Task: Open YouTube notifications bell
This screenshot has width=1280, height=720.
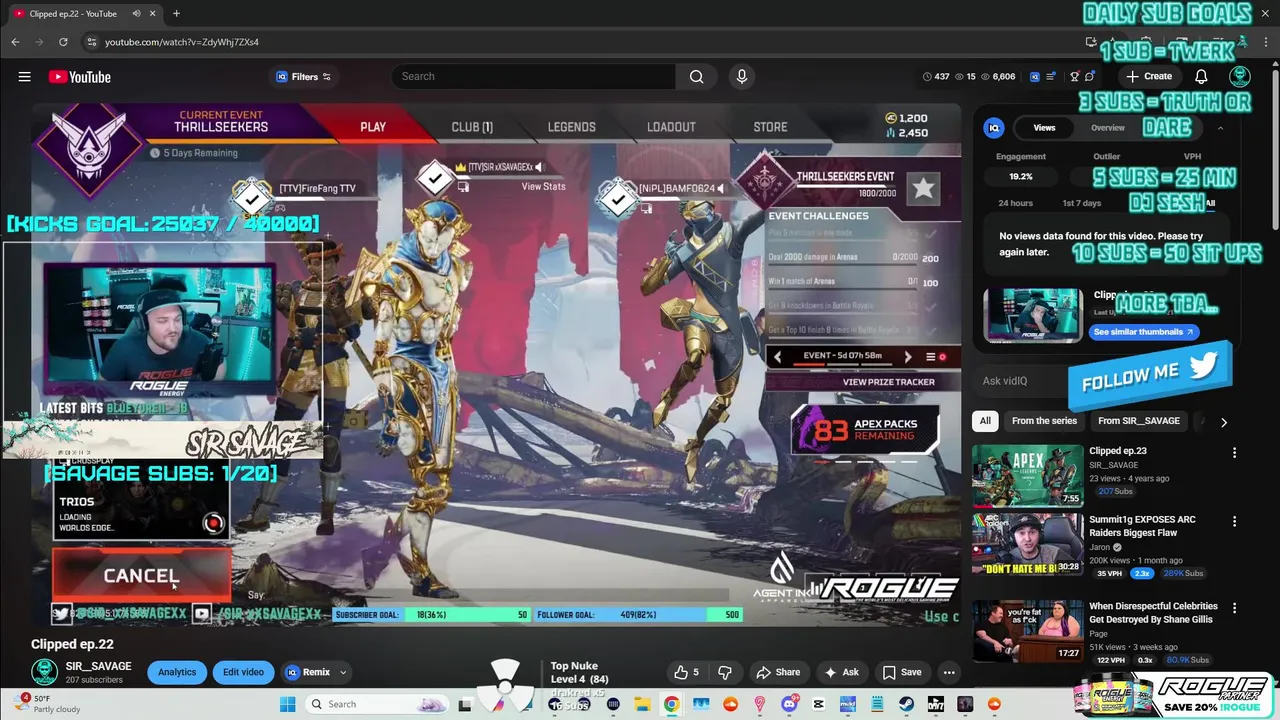Action: [1201, 77]
